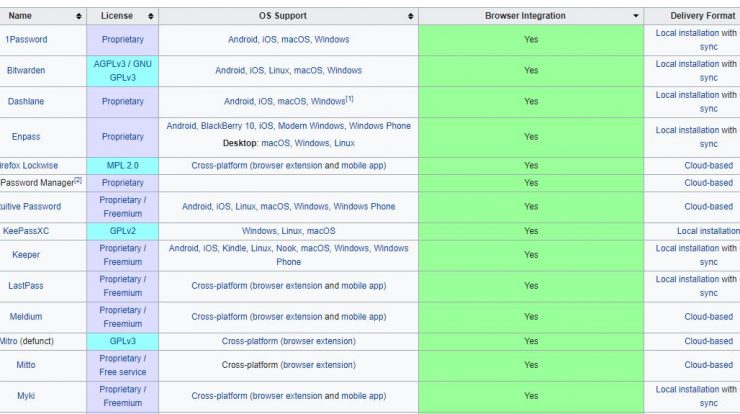The image size is (740, 414).
Task: Click Dashlane footnote [1] reference
Action: (350, 99)
